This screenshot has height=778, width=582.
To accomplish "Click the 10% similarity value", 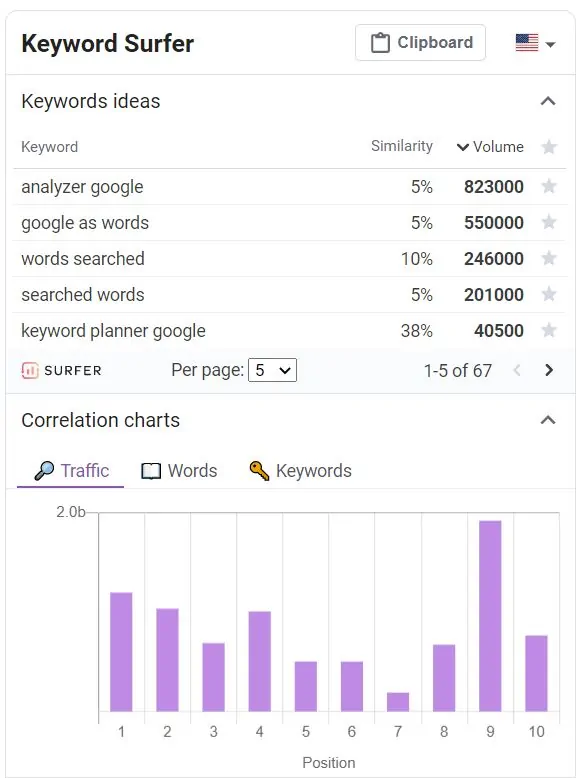I will pyautogui.click(x=417, y=259).
